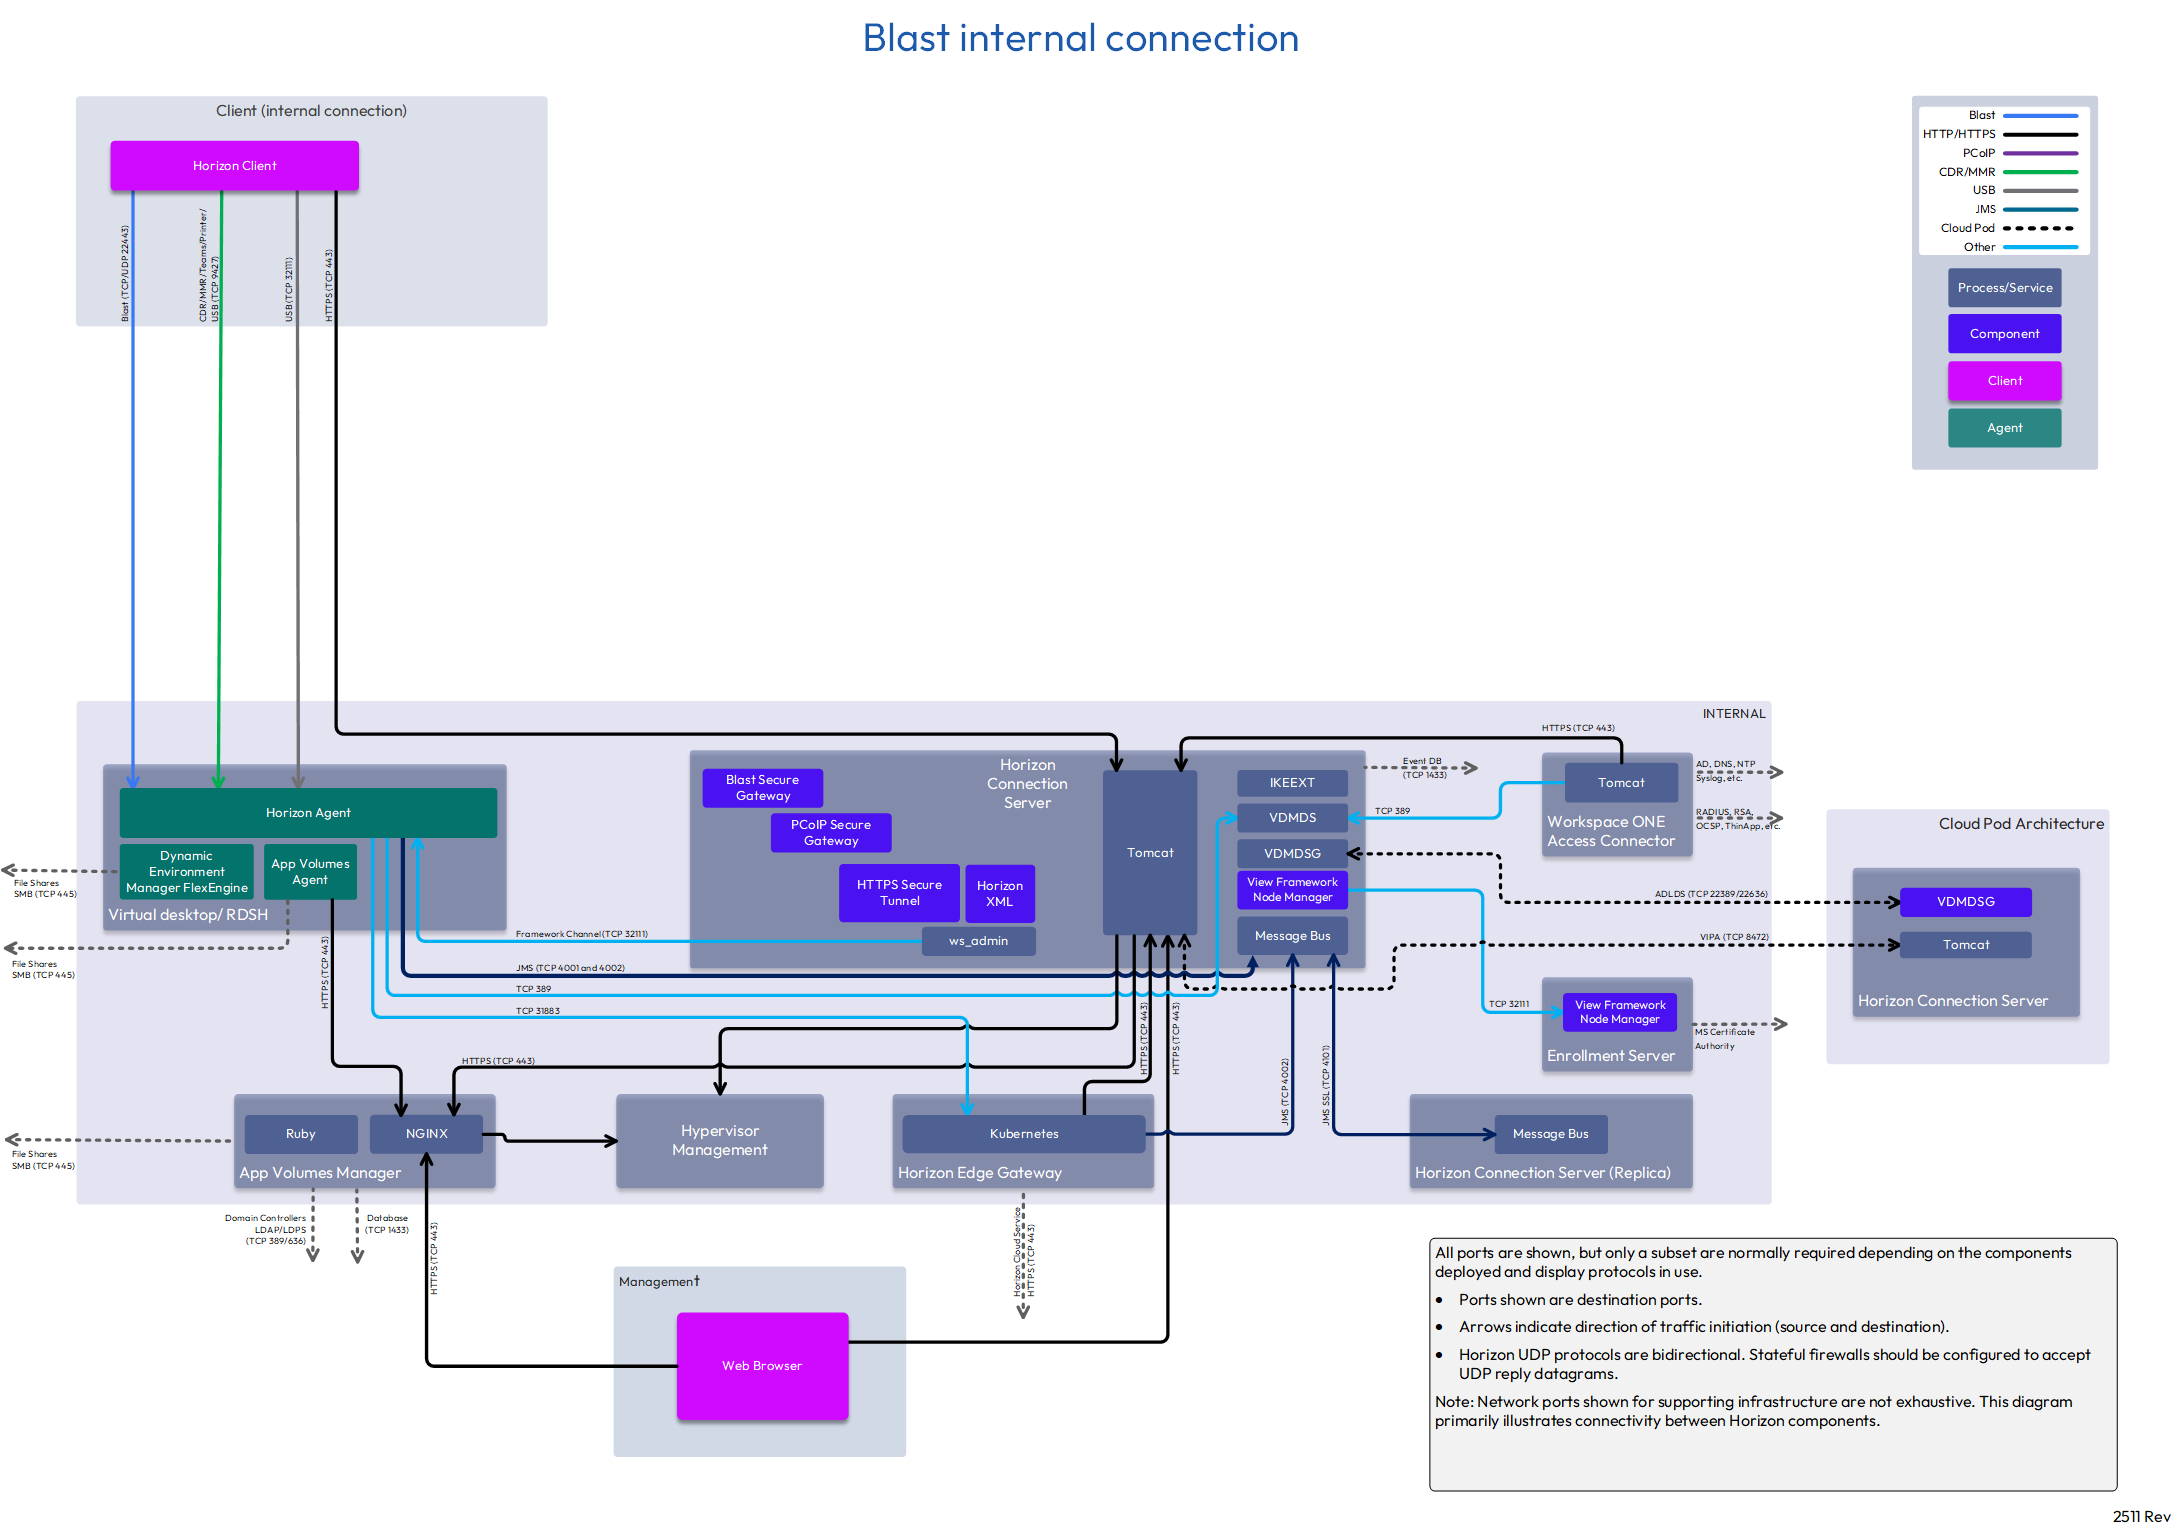Click the Horizon Client box
The image size is (2180, 1535).
[234, 165]
